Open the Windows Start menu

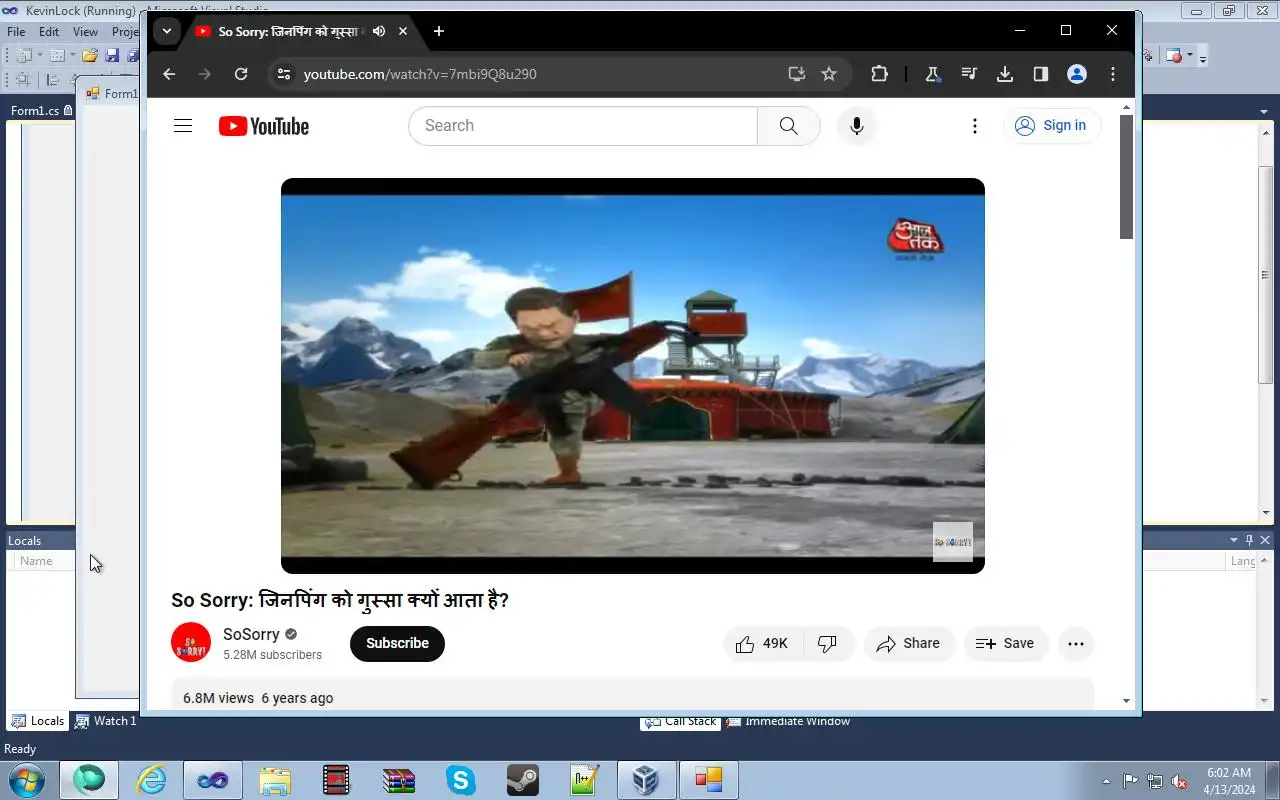(x=25, y=780)
